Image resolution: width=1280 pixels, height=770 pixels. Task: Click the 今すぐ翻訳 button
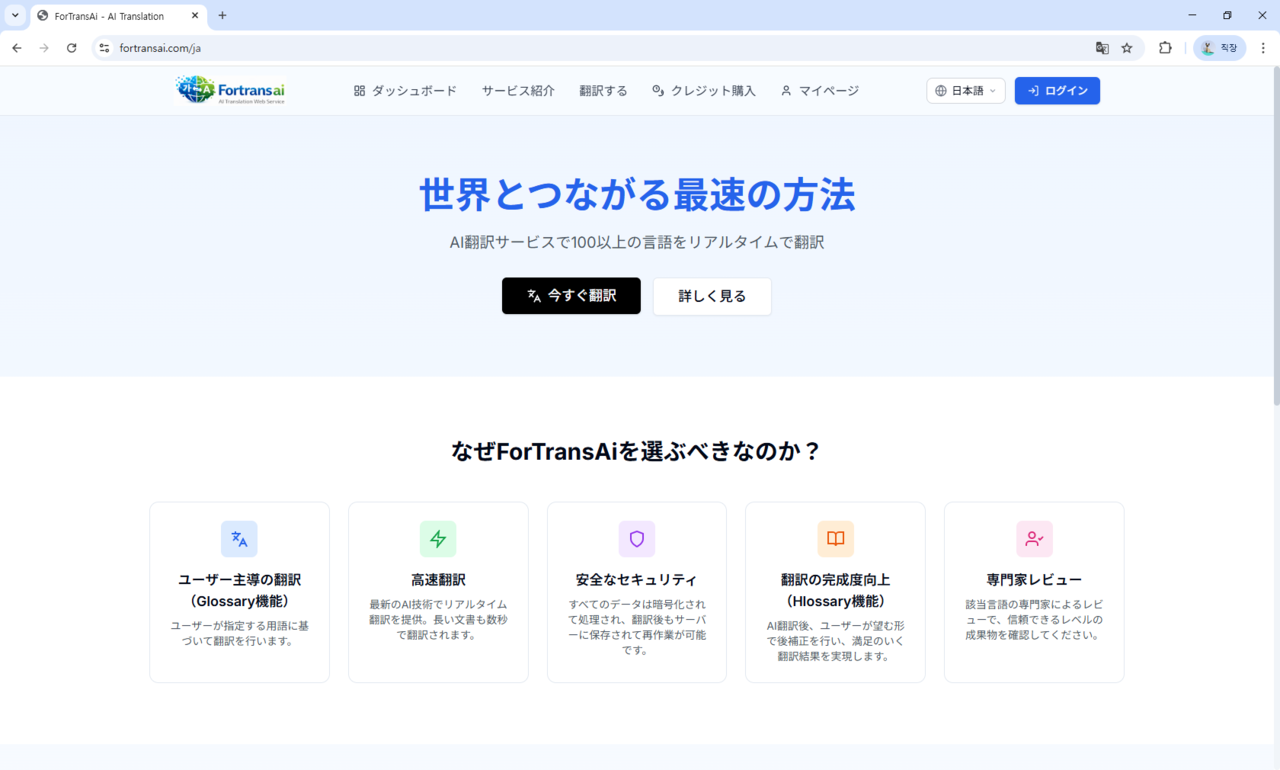571,296
